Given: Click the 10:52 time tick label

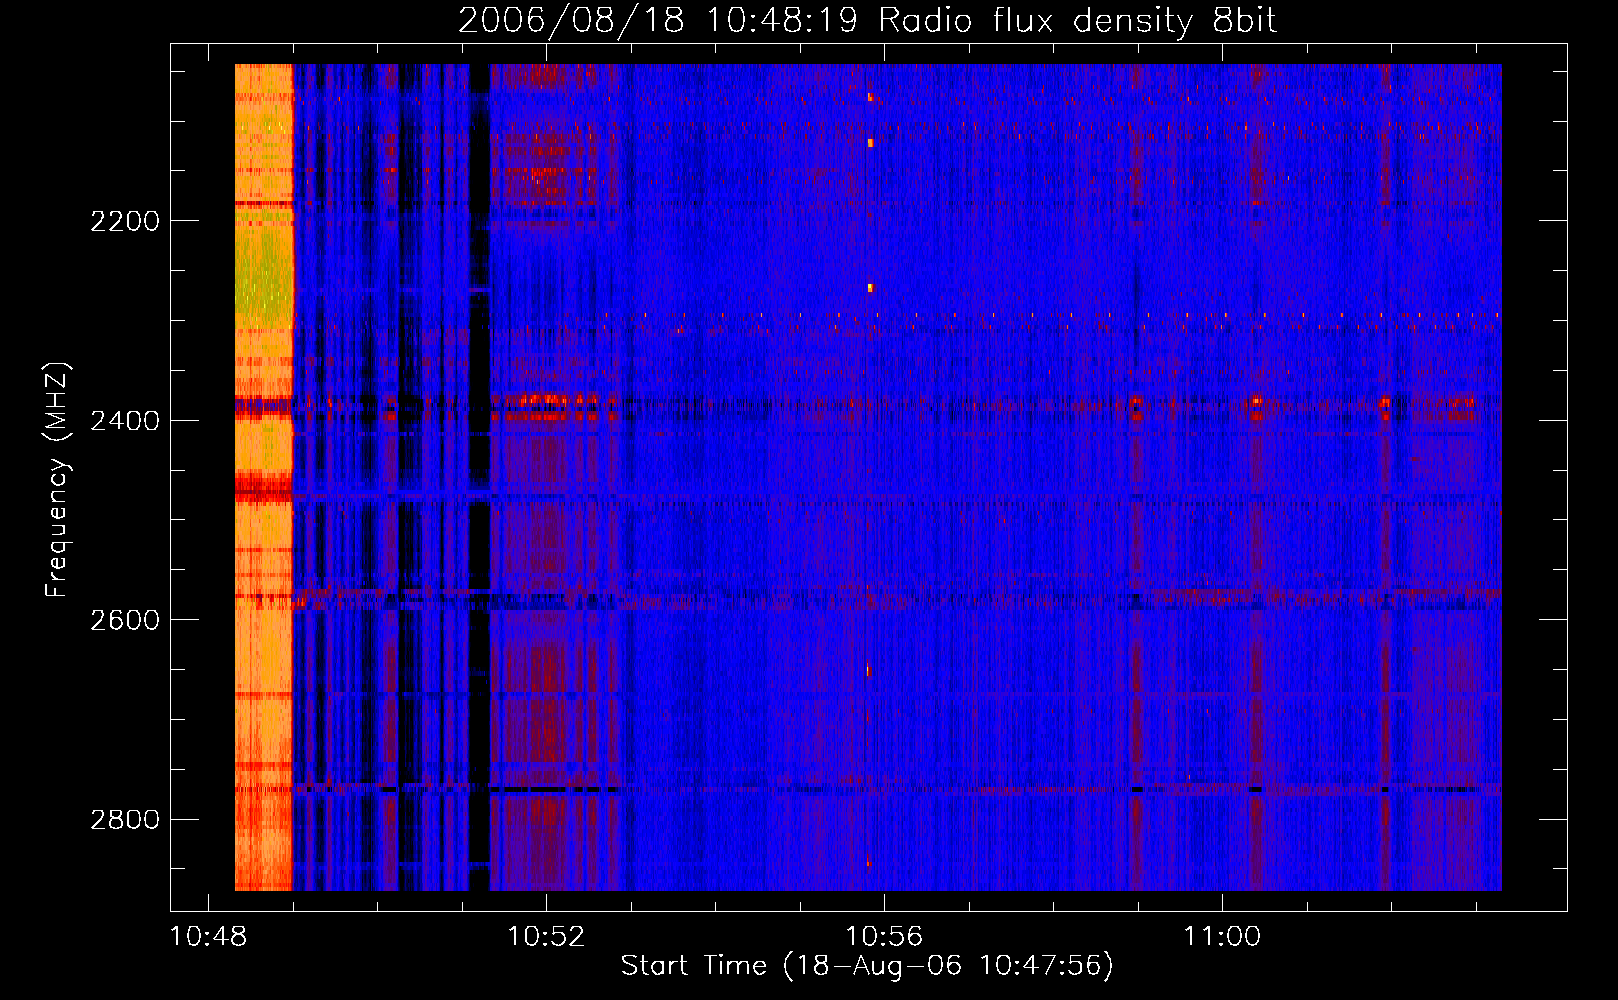Looking at the screenshot, I should click(546, 937).
